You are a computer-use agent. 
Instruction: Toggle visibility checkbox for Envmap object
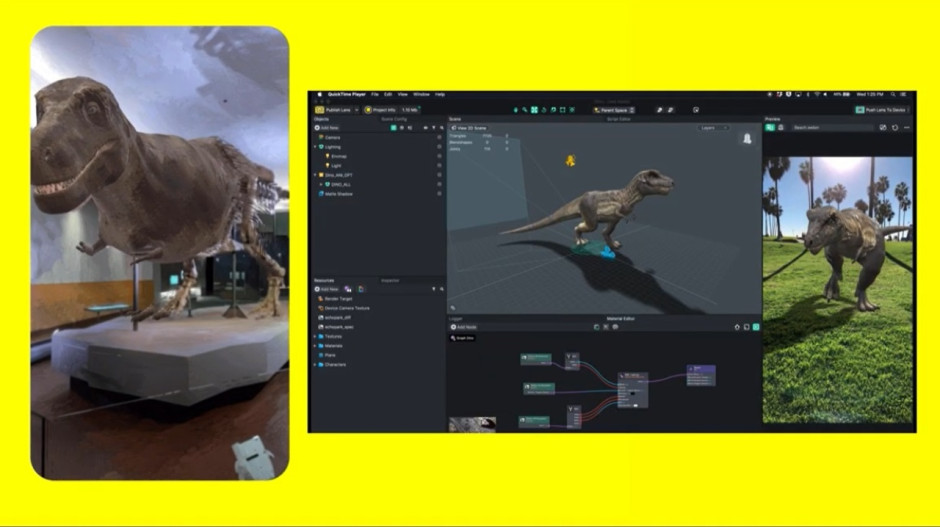(439, 156)
